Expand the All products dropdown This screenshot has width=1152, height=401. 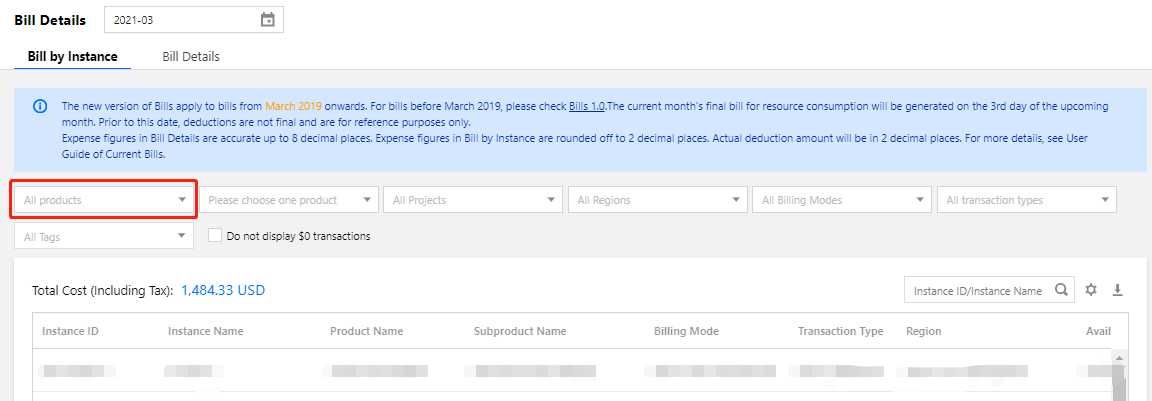[104, 200]
